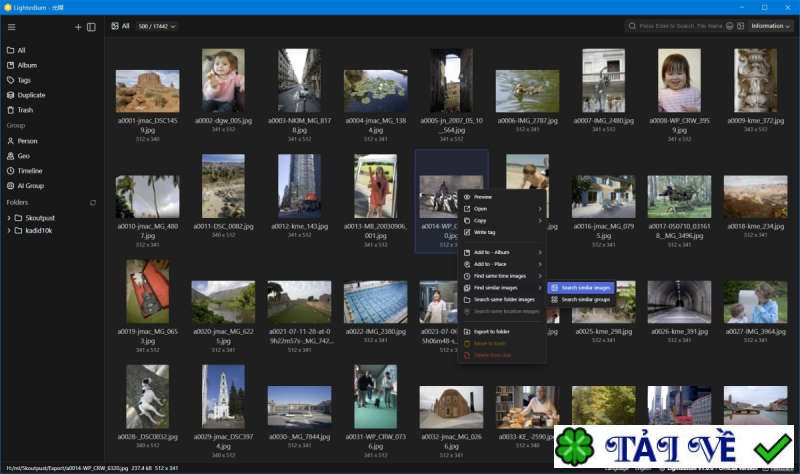Screen dimensions: 800x474
Task: Open the Information dropdown
Action: [x=772, y=26]
